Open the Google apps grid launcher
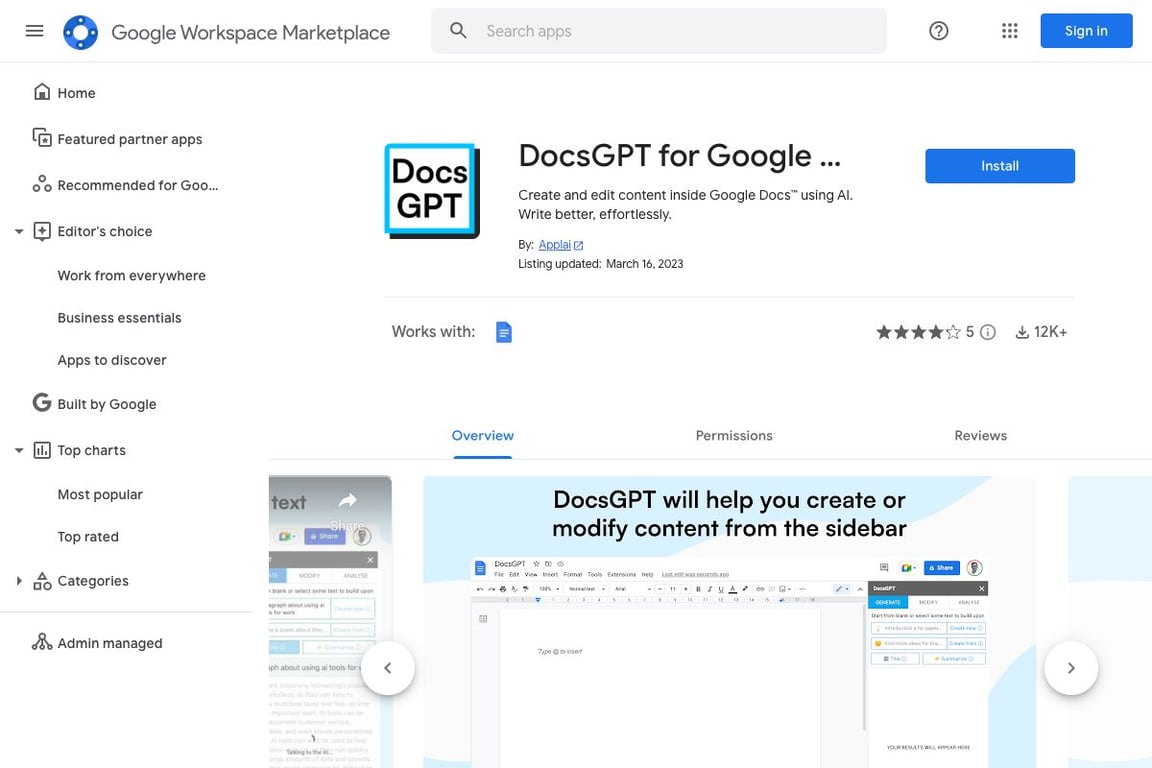This screenshot has width=1152, height=768. point(1009,31)
